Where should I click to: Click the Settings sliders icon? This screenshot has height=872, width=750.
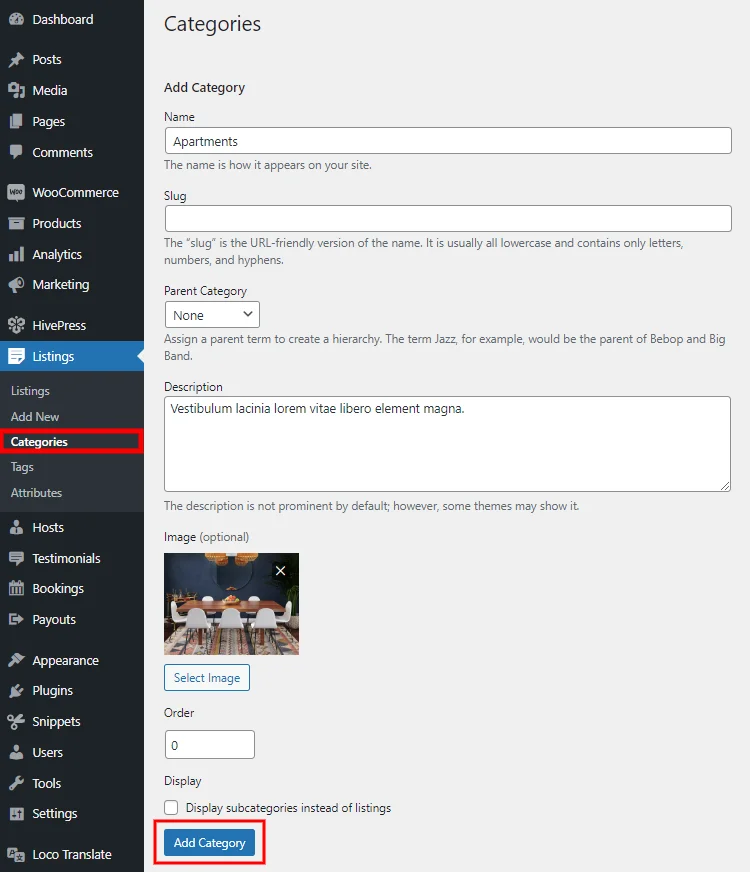click(x=17, y=814)
